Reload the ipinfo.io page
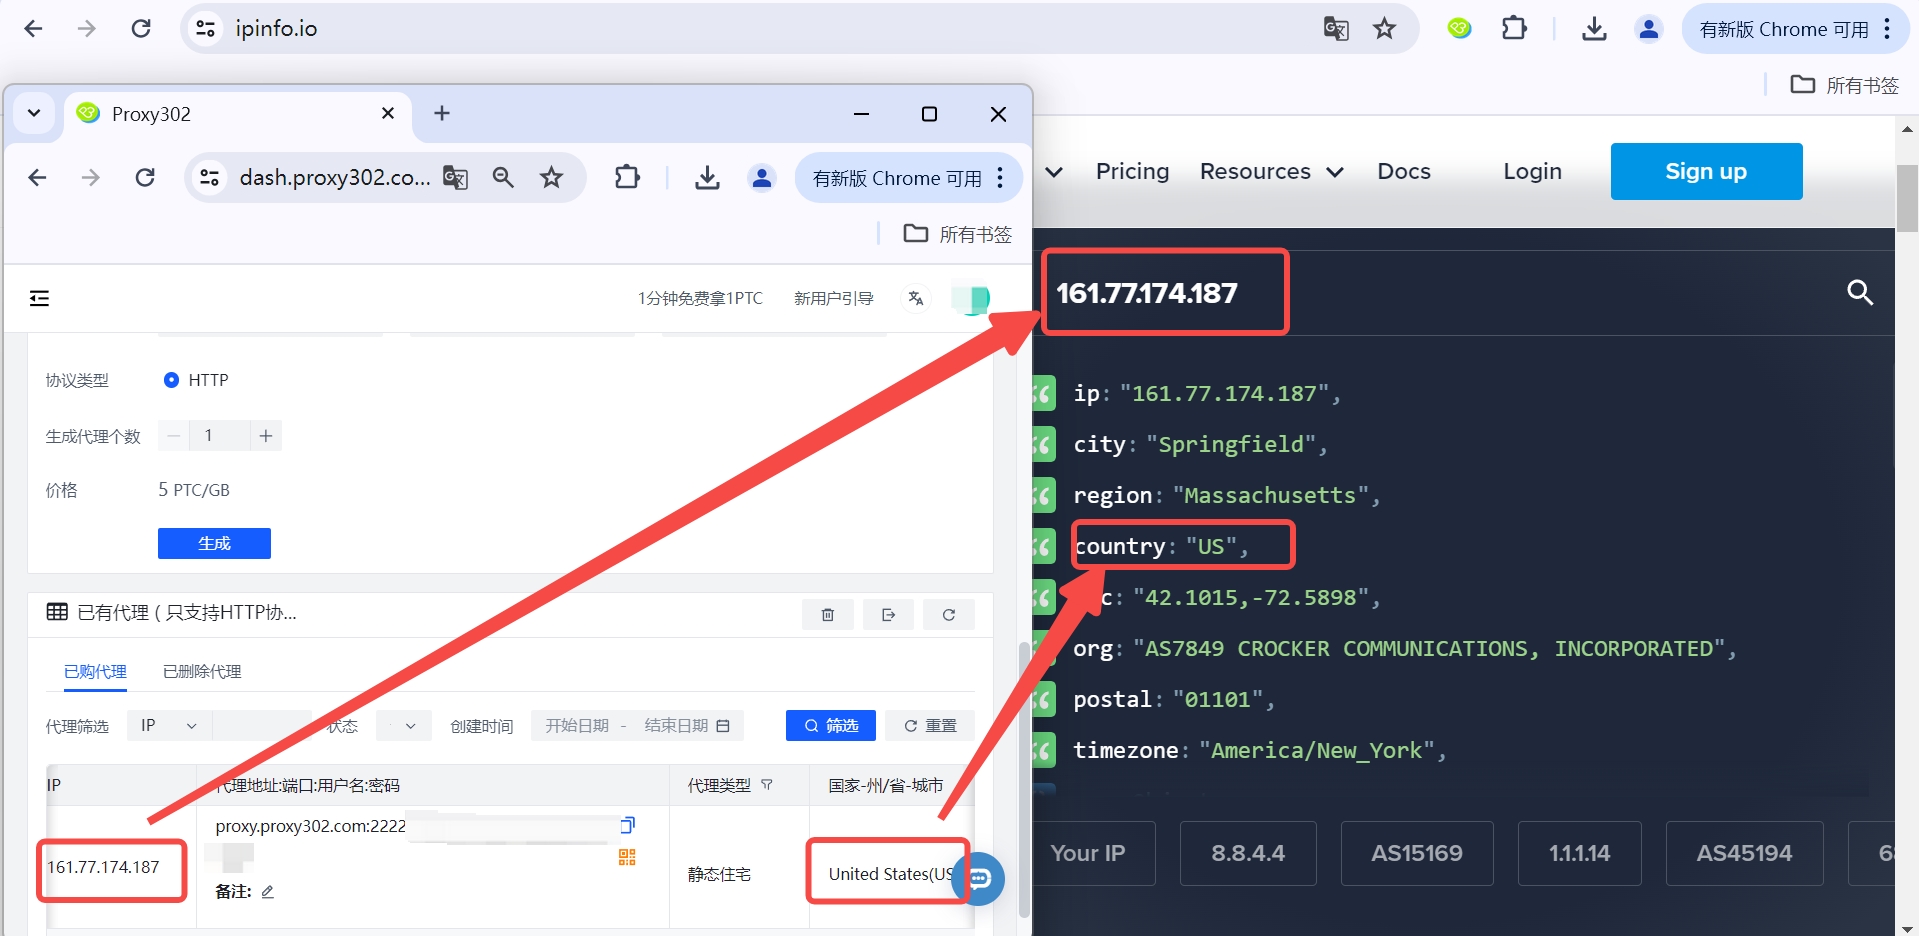This screenshot has height=936, width=1919. pyautogui.click(x=141, y=28)
